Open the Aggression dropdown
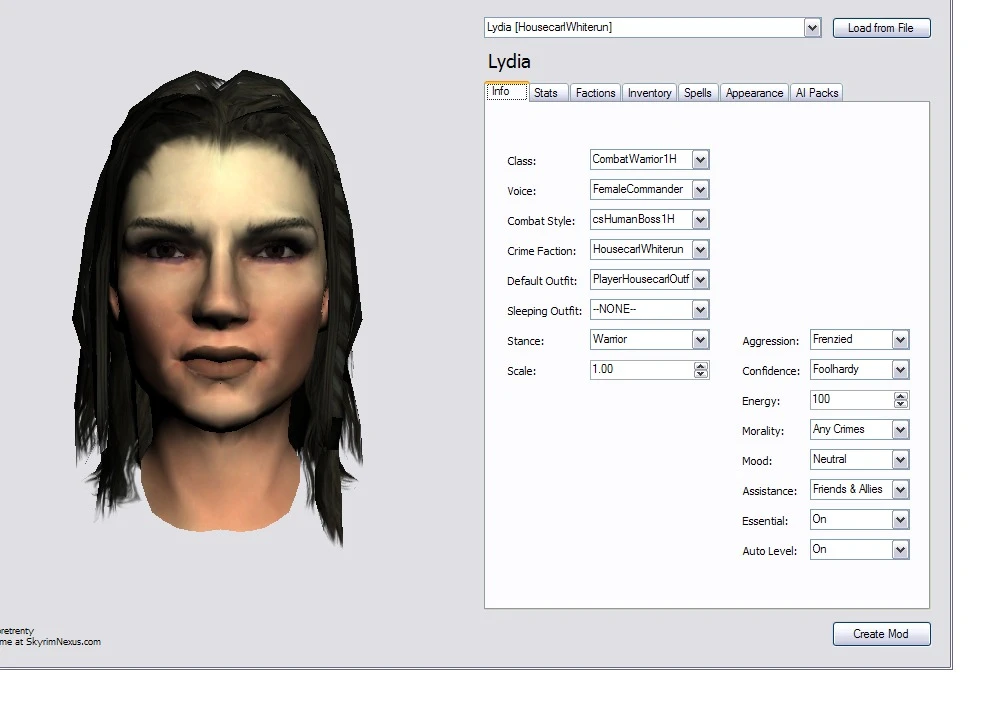1000x704 pixels. point(900,339)
